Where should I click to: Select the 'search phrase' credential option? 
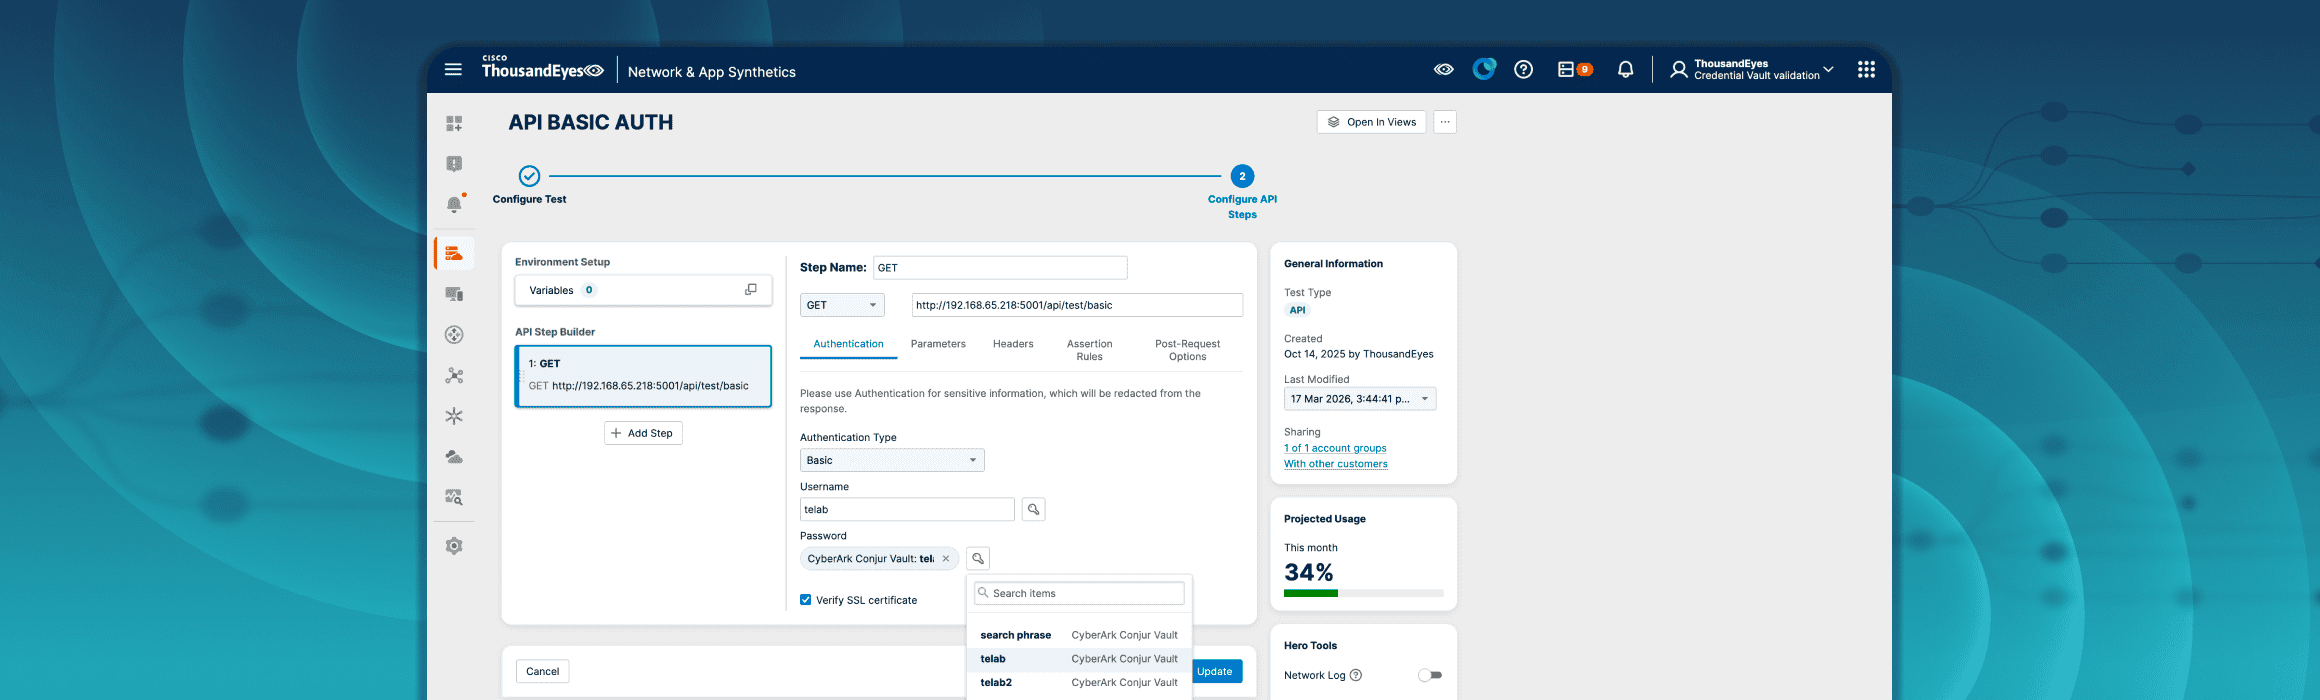pyautogui.click(x=1079, y=635)
